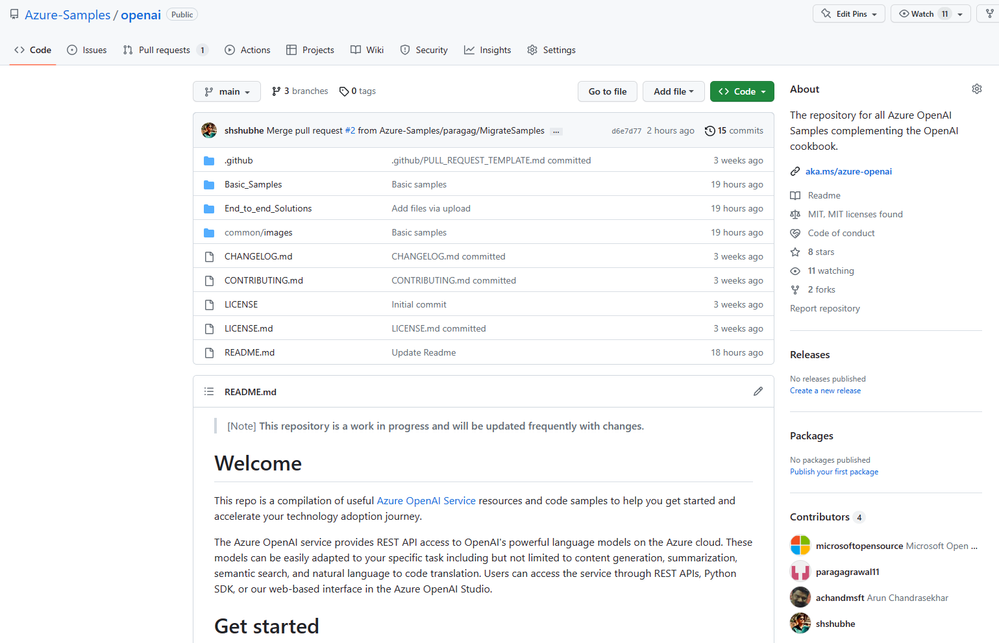The image size is (999, 643).
Task: Click the common/images folder icon
Action: (x=209, y=233)
